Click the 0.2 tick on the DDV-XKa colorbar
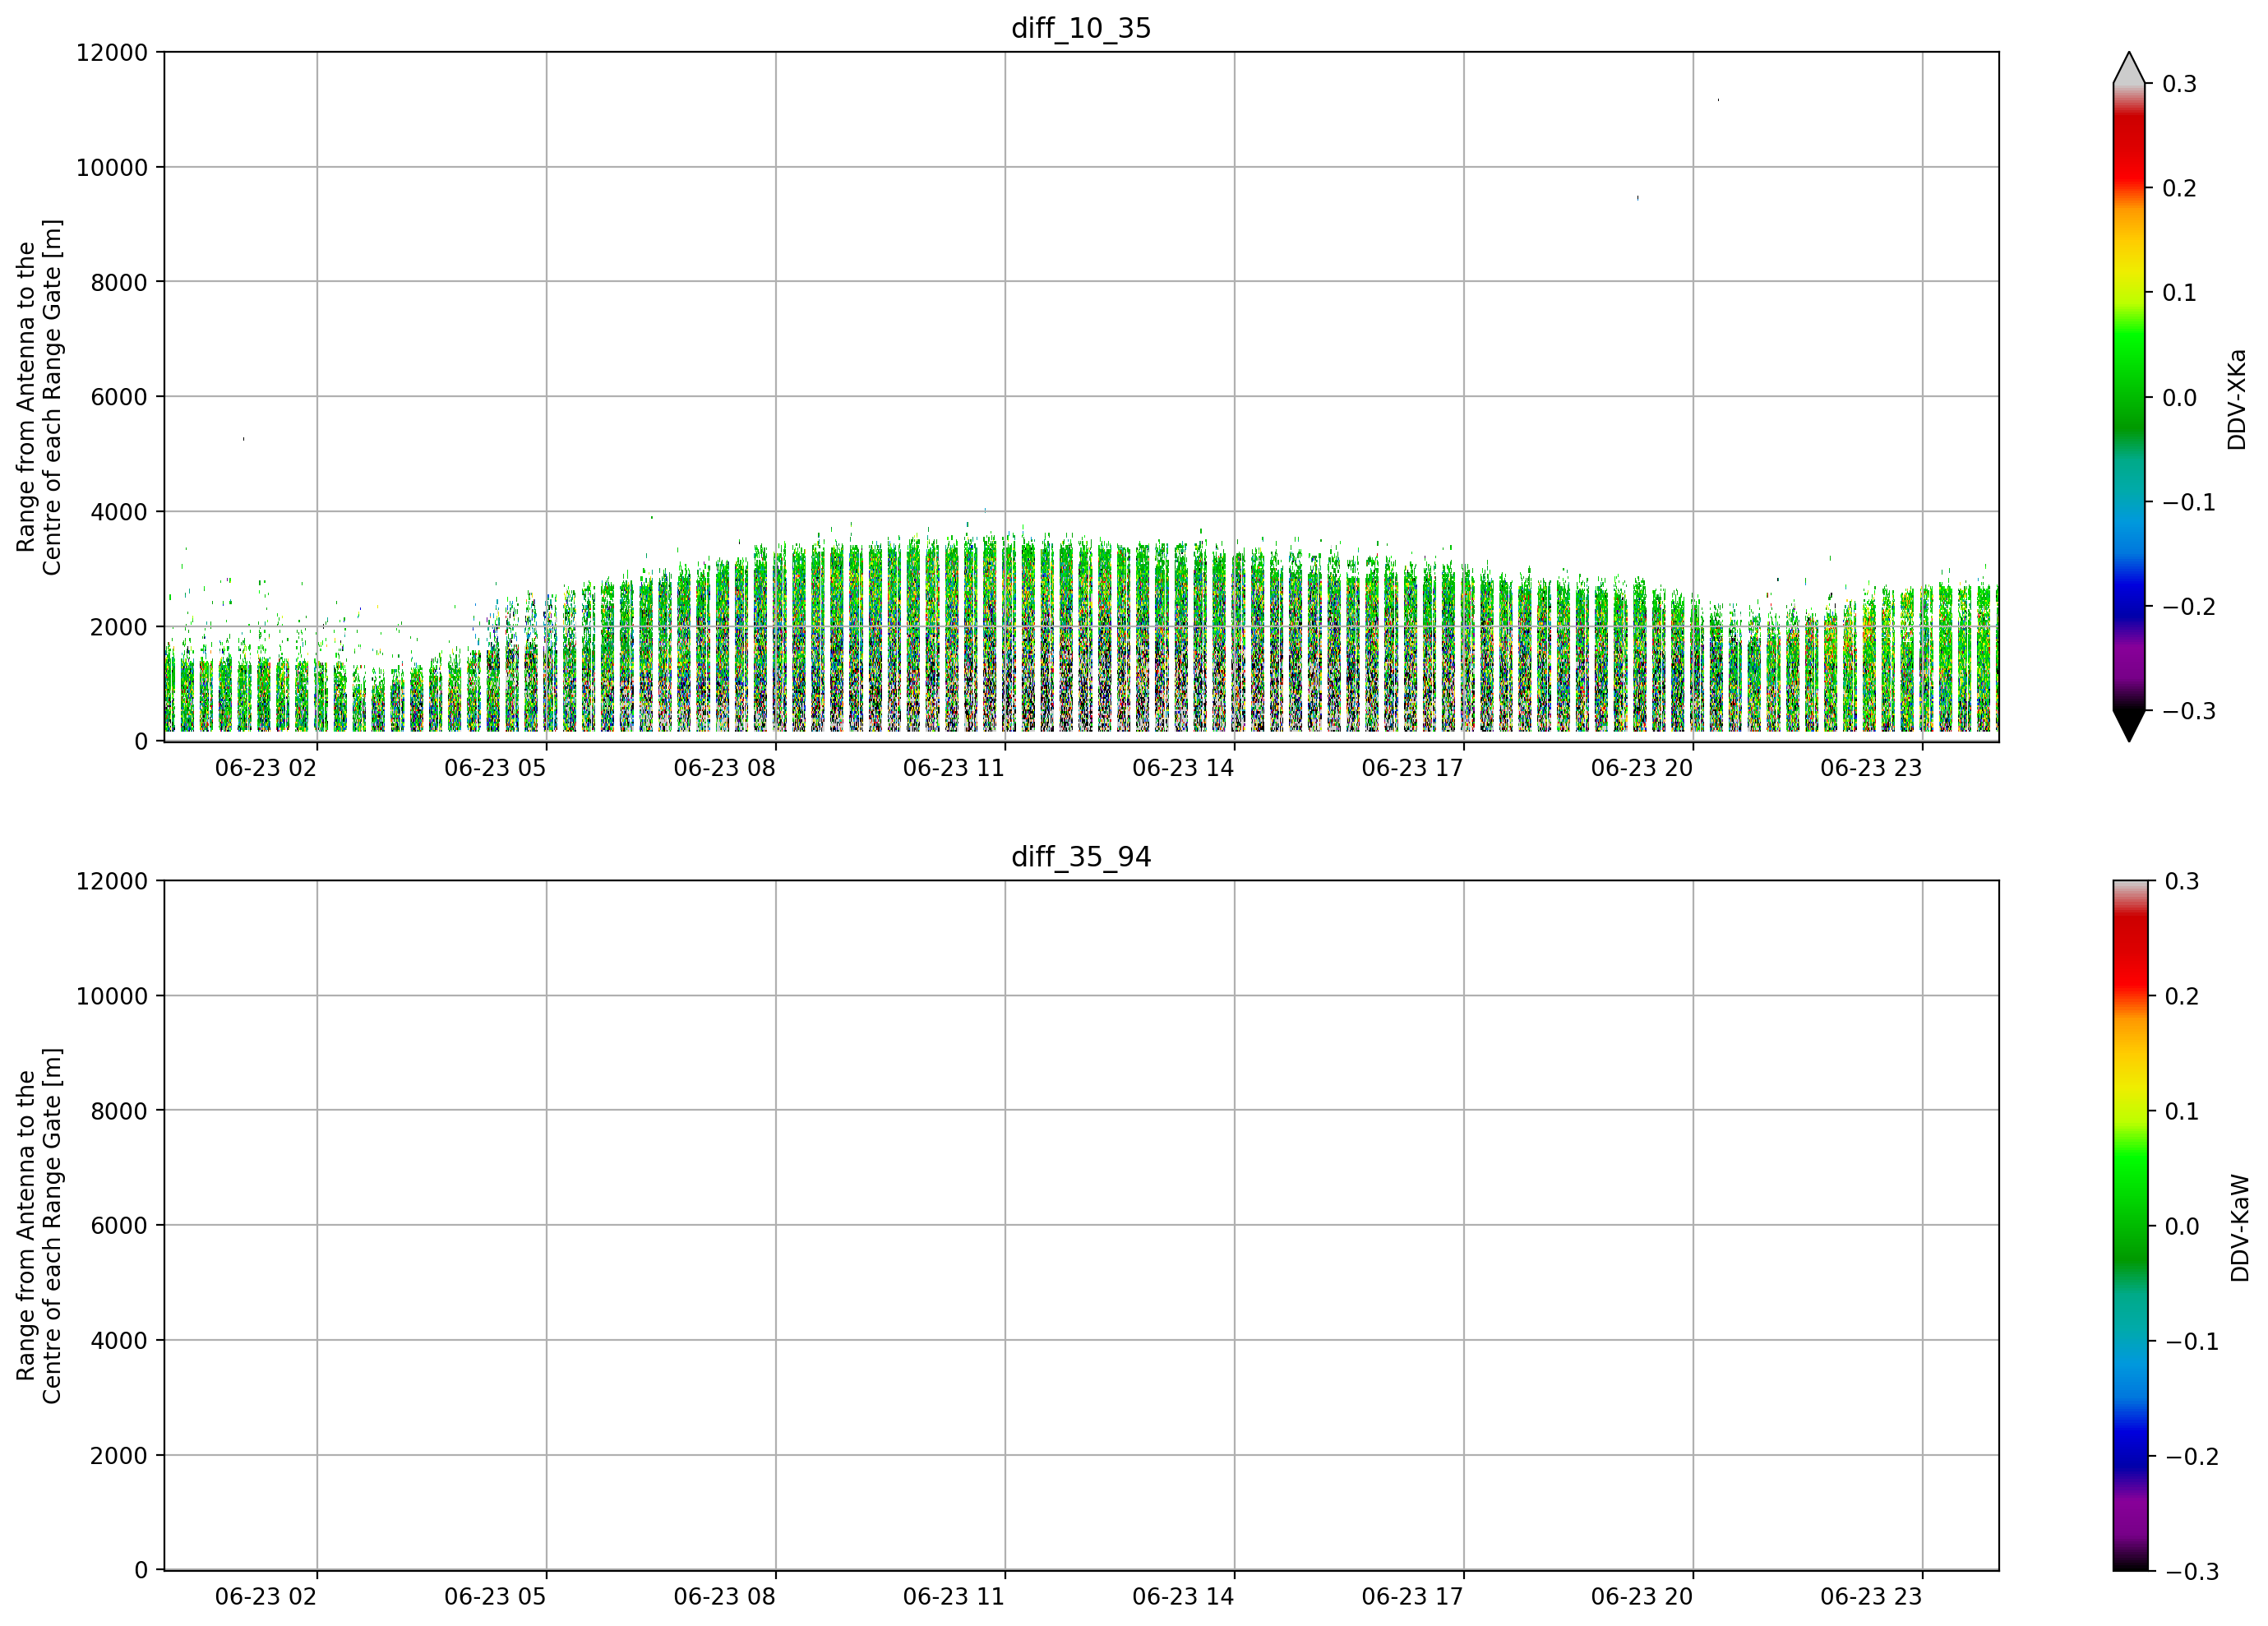2268x1626 pixels. click(2179, 189)
